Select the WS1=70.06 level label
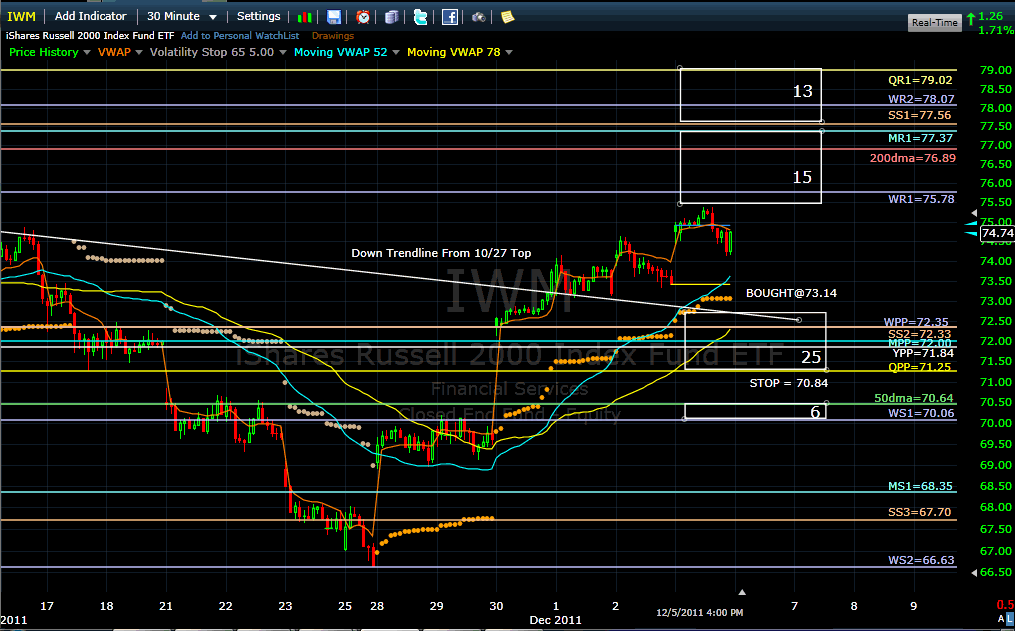 click(921, 413)
